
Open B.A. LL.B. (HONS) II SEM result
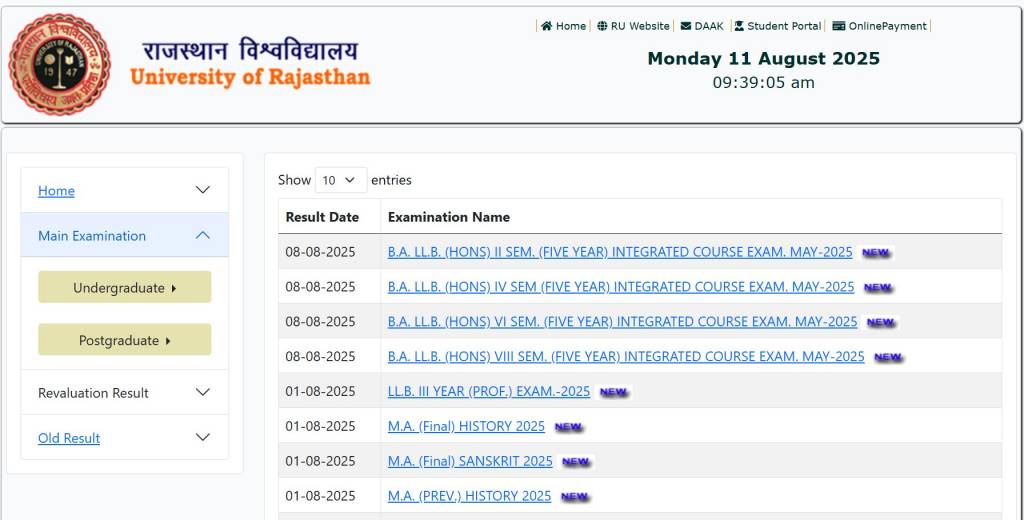(619, 252)
